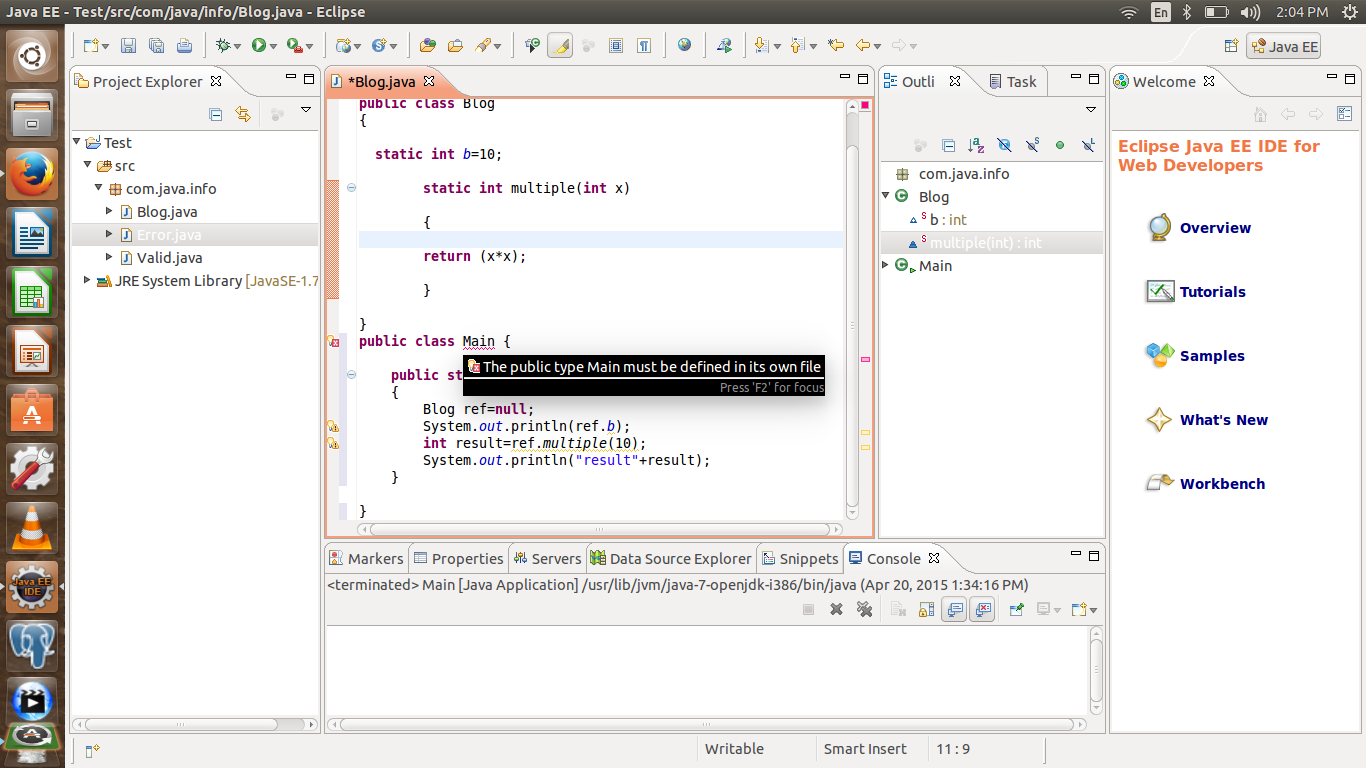Open the Outline view menu dropdown arrow
The image size is (1366, 768).
point(1091,109)
